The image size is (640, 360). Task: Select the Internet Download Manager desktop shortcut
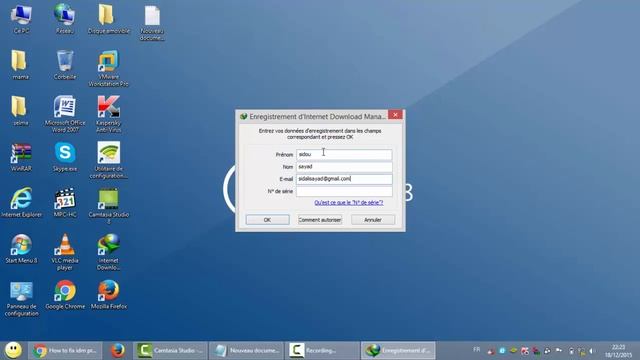click(x=108, y=252)
